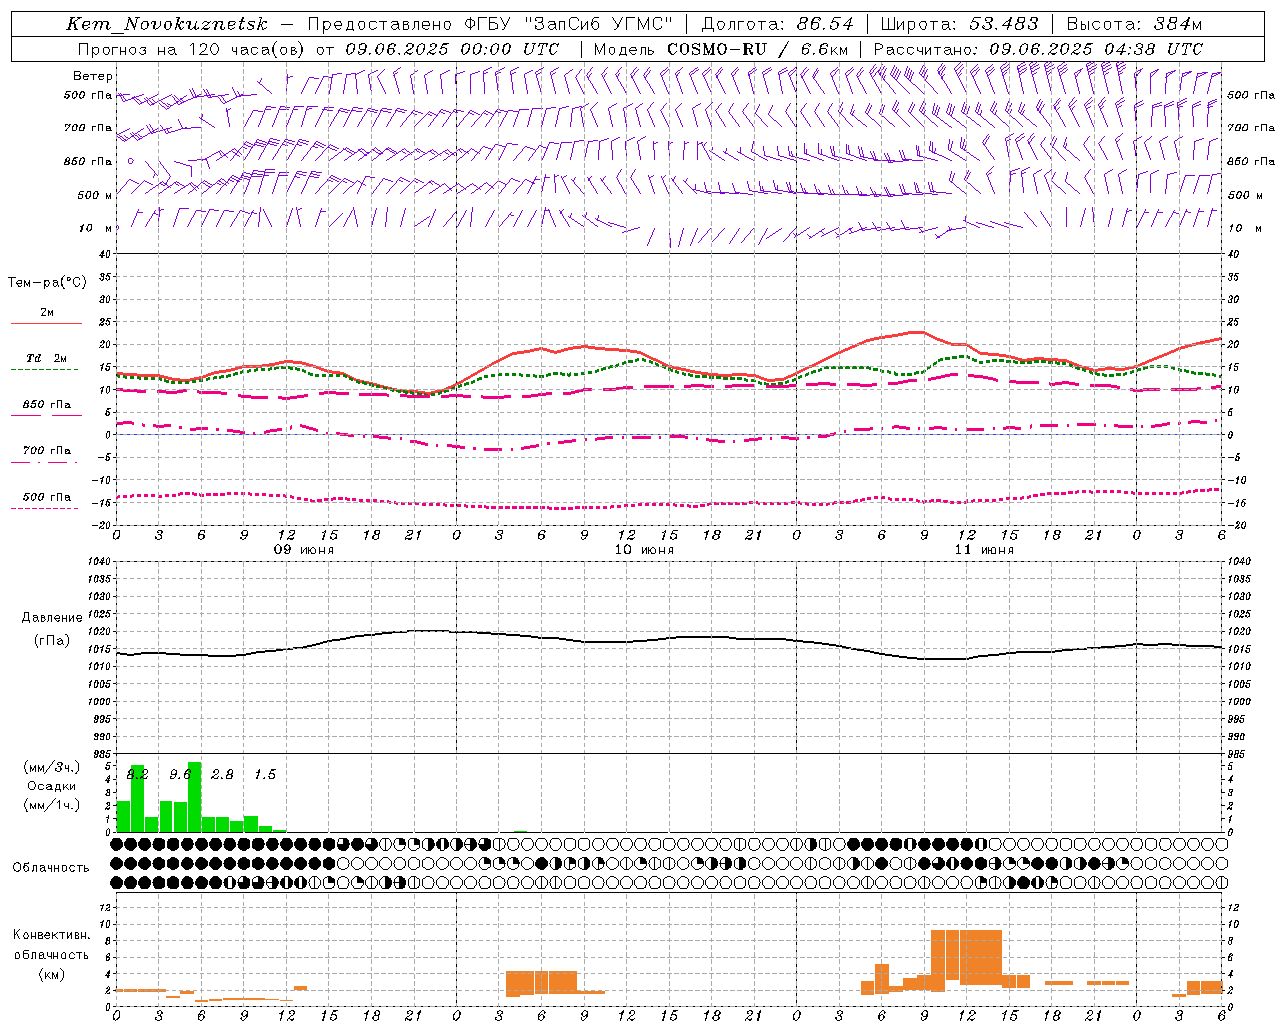Click the 'Td 2м' dew point legend entry
Viewport: 1280px width, 1024px height.
pos(46,358)
